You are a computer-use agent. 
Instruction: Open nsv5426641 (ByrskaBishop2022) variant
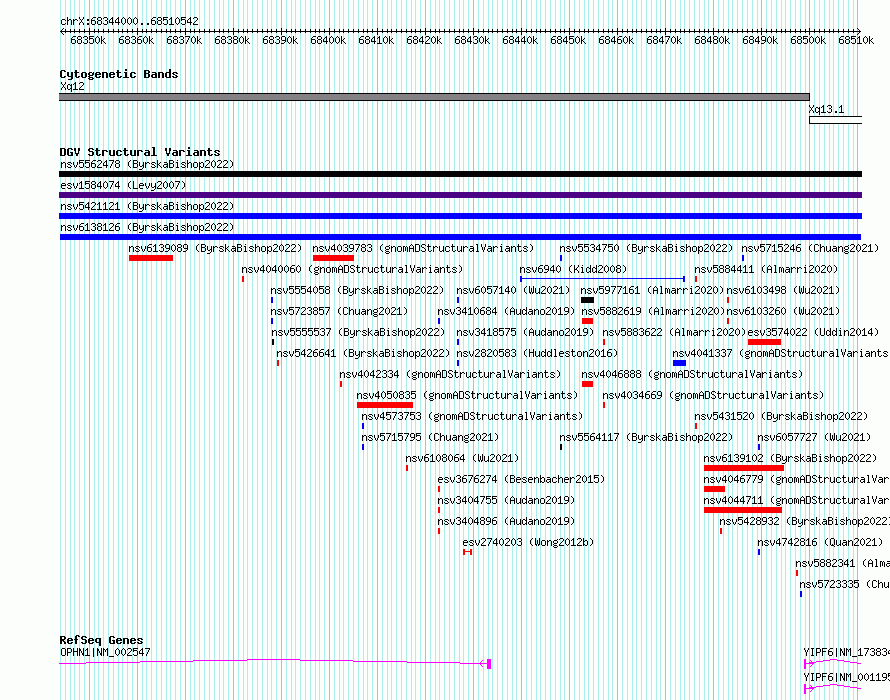click(x=363, y=354)
